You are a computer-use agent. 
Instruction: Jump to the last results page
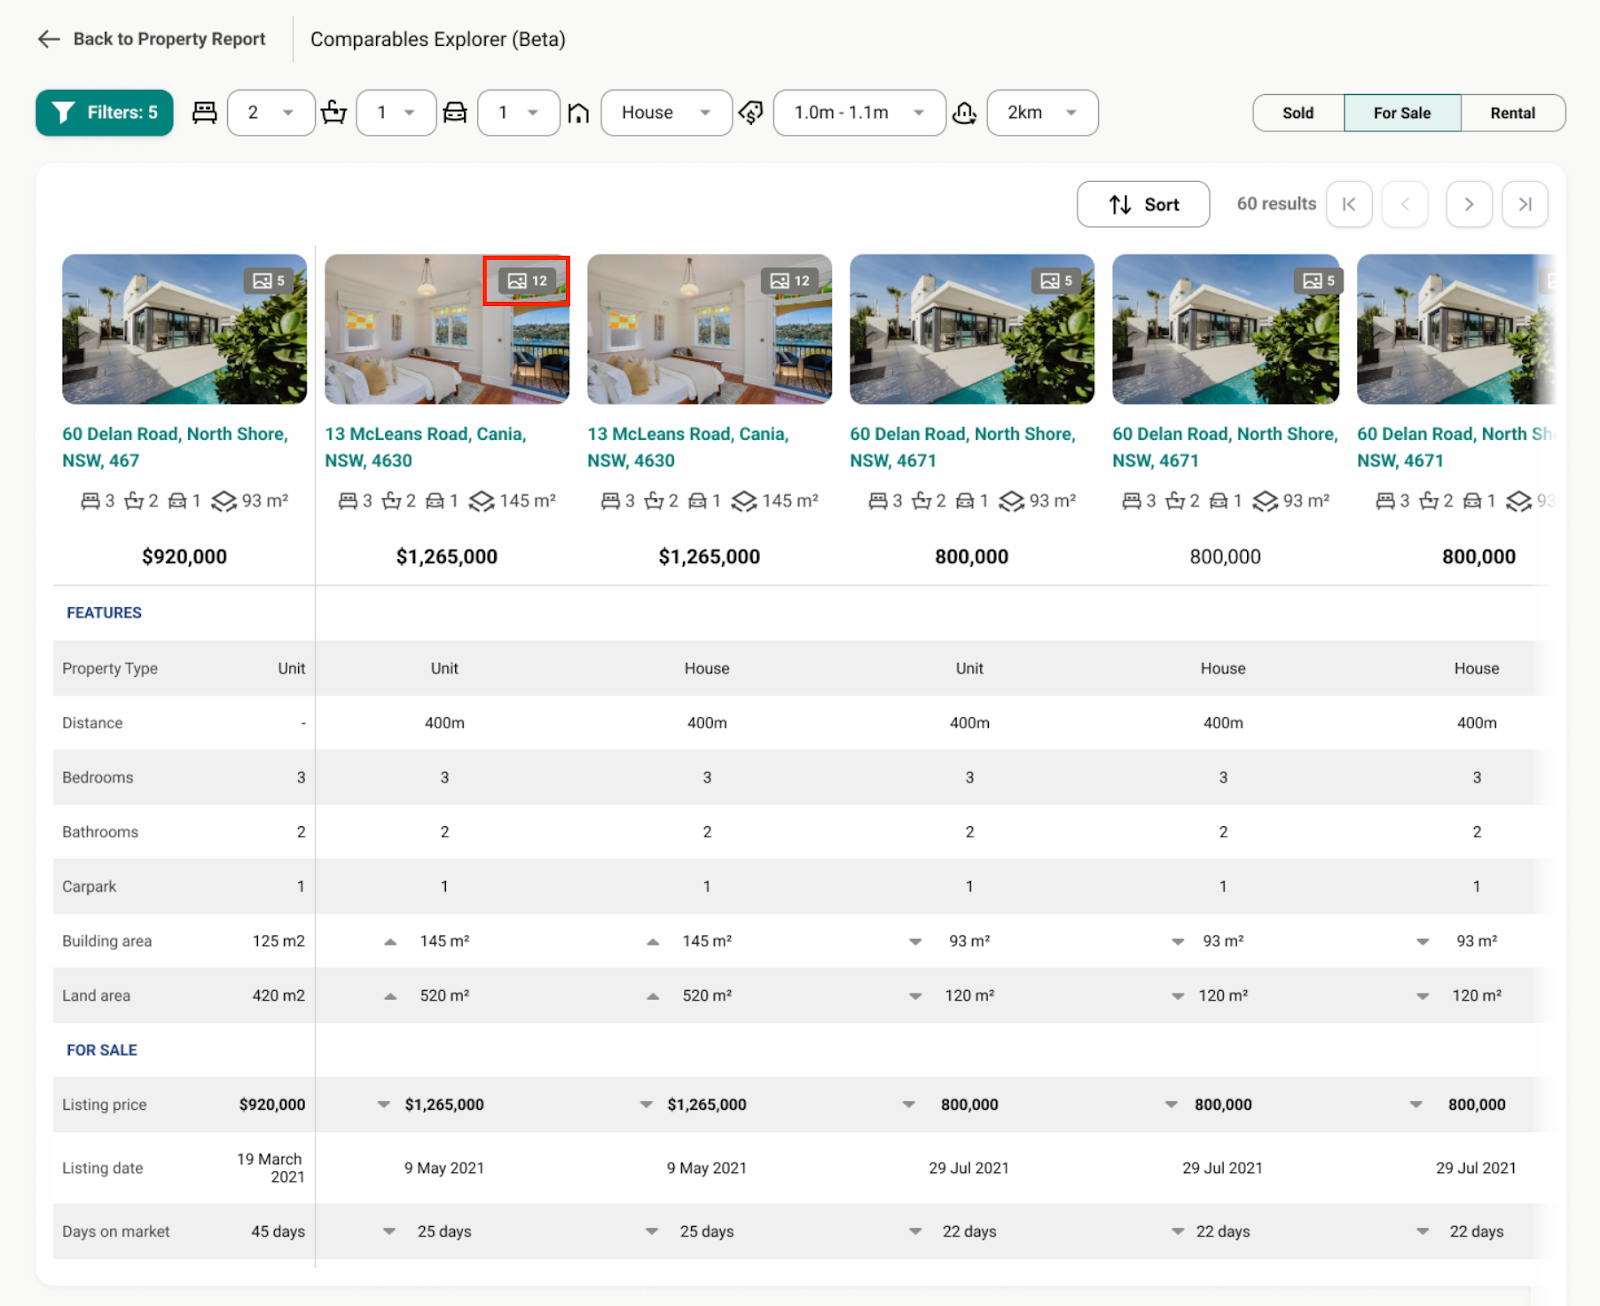[1524, 205]
